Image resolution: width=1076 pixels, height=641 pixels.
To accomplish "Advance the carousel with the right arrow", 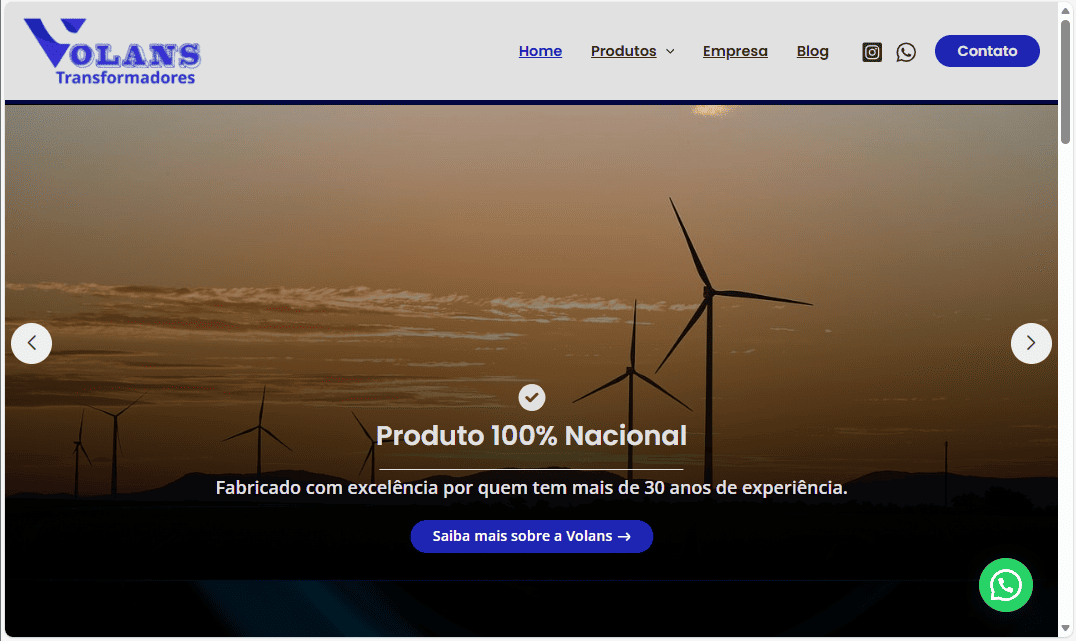I will coord(1031,343).
